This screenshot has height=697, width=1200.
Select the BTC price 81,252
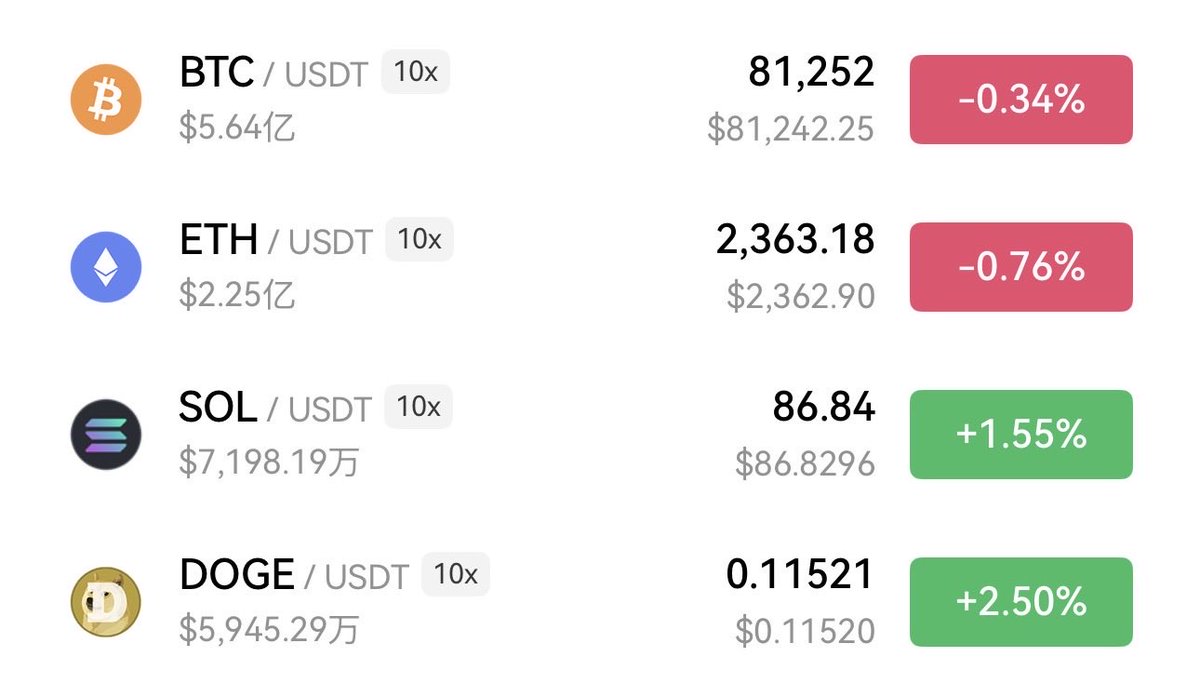(811, 72)
